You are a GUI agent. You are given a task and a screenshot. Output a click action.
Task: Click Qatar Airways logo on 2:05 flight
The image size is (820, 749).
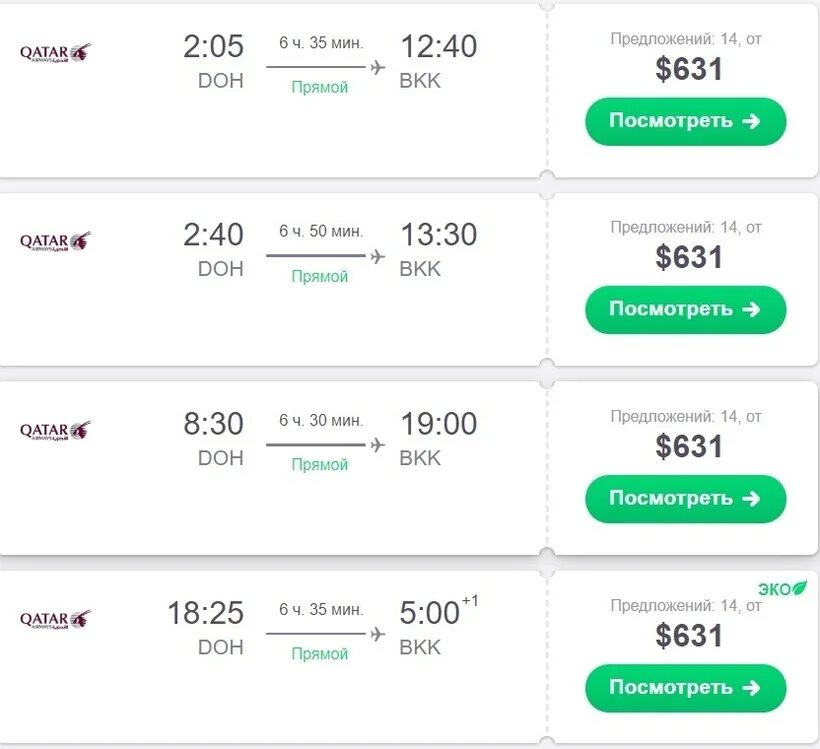[56, 52]
